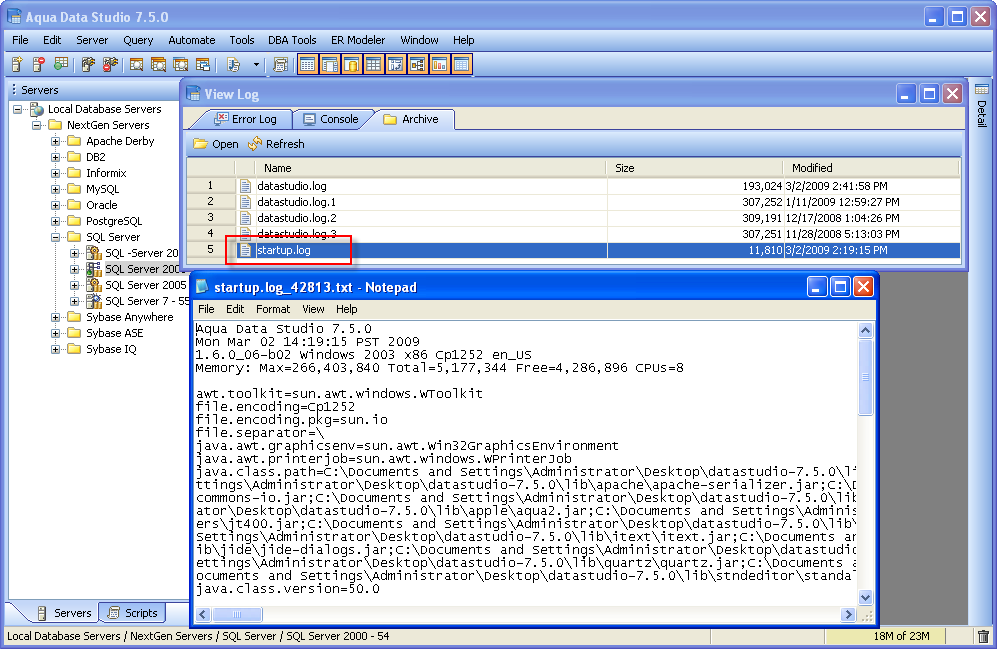Image resolution: width=997 pixels, height=649 pixels.
Task: Click the green-dot table toolbar icon
Action: coord(61,64)
